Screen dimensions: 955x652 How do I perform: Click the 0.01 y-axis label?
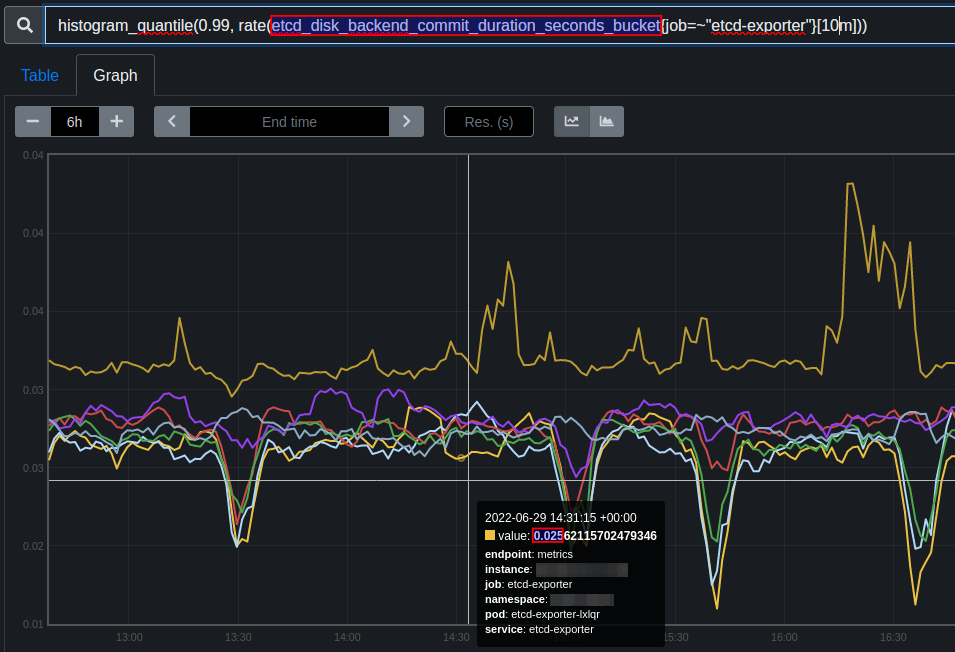click(33, 624)
